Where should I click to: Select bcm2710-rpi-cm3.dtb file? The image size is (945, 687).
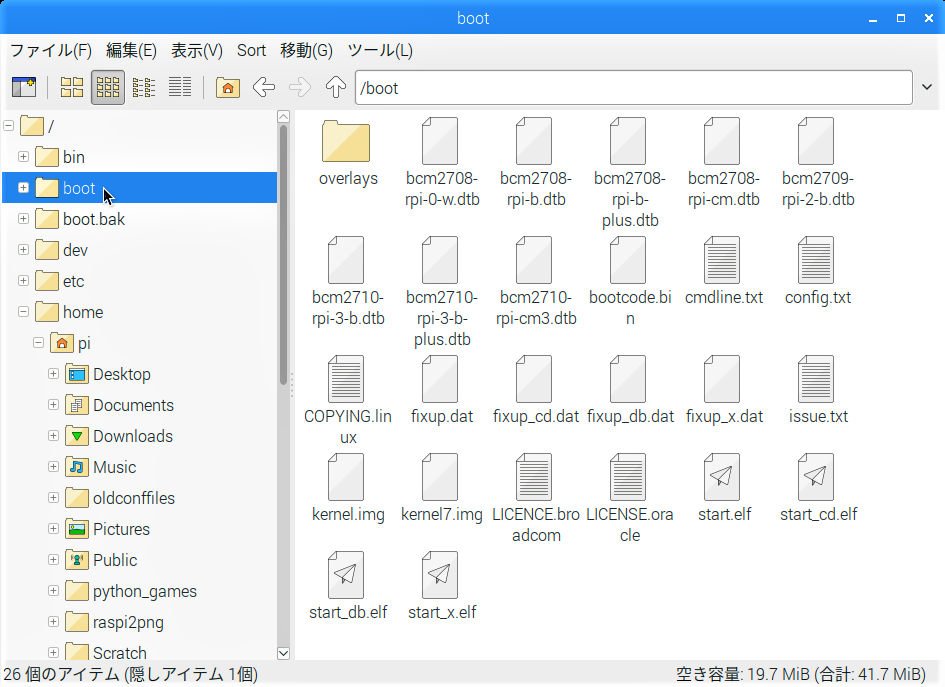[534, 260]
